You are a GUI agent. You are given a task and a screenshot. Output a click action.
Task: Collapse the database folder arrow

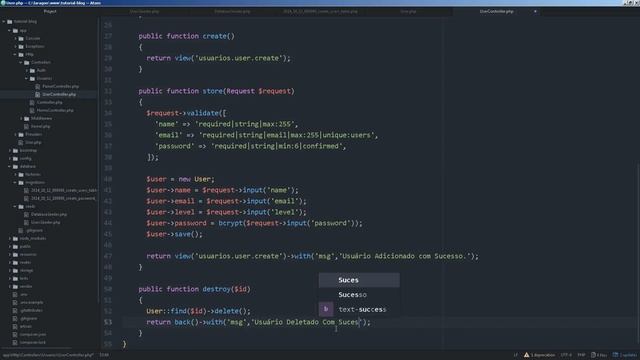tap(9, 167)
